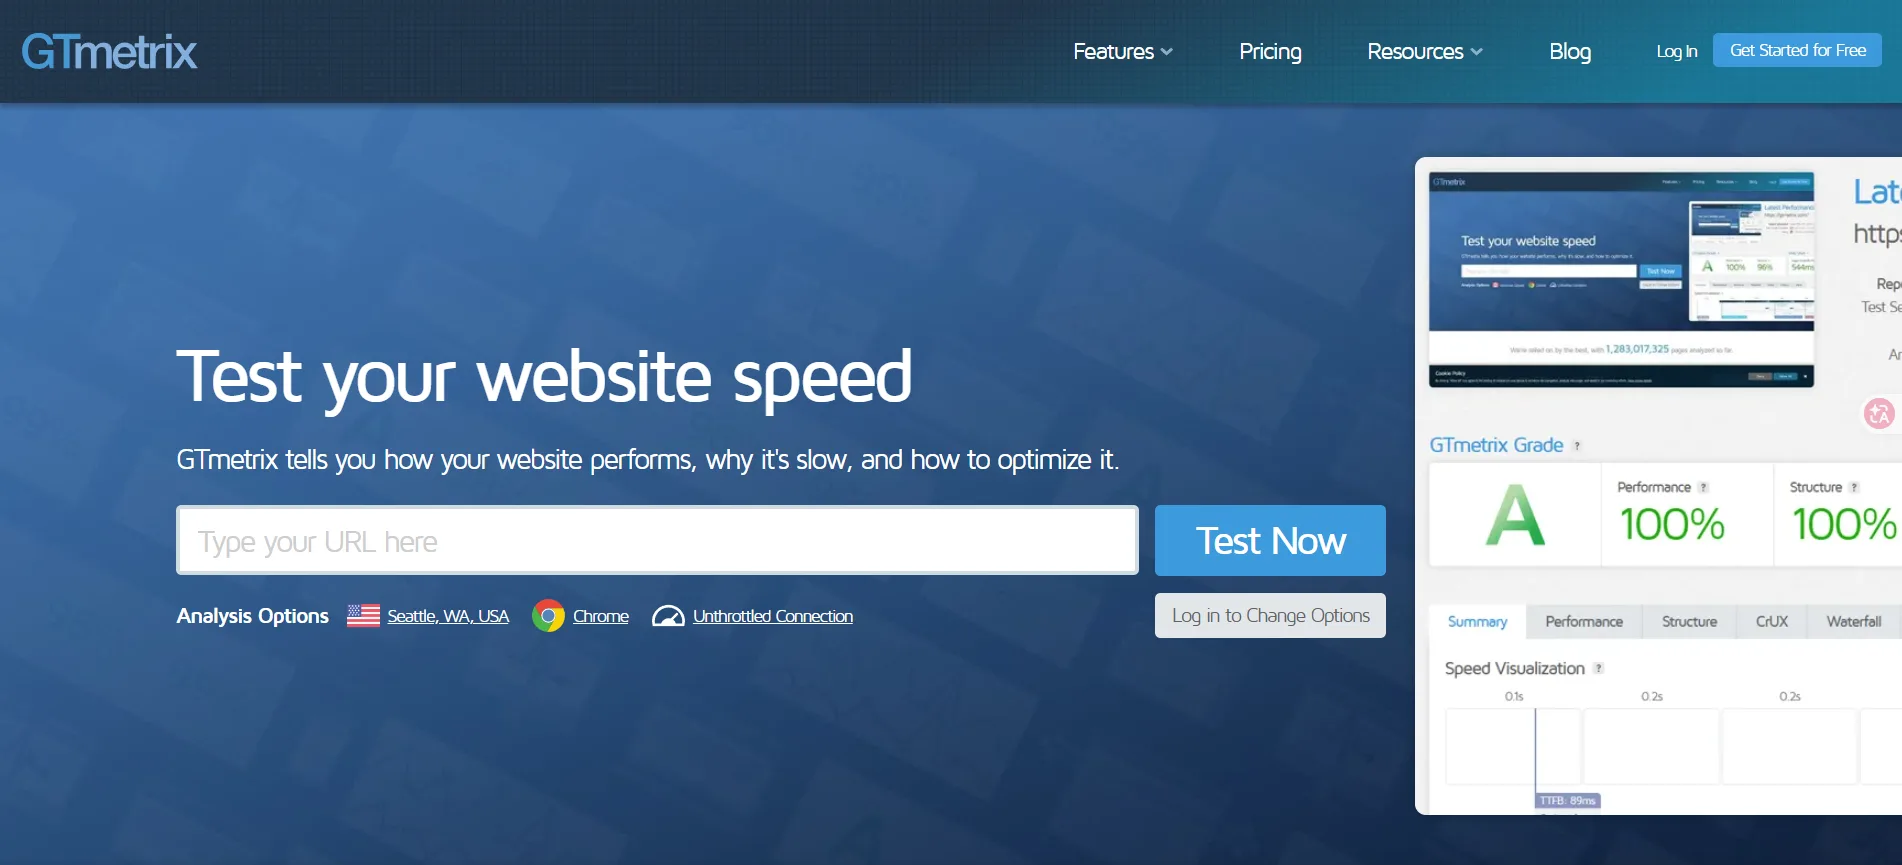Focus the URL input field
Viewport: 1902px width, 865px height.
click(657, 540)
